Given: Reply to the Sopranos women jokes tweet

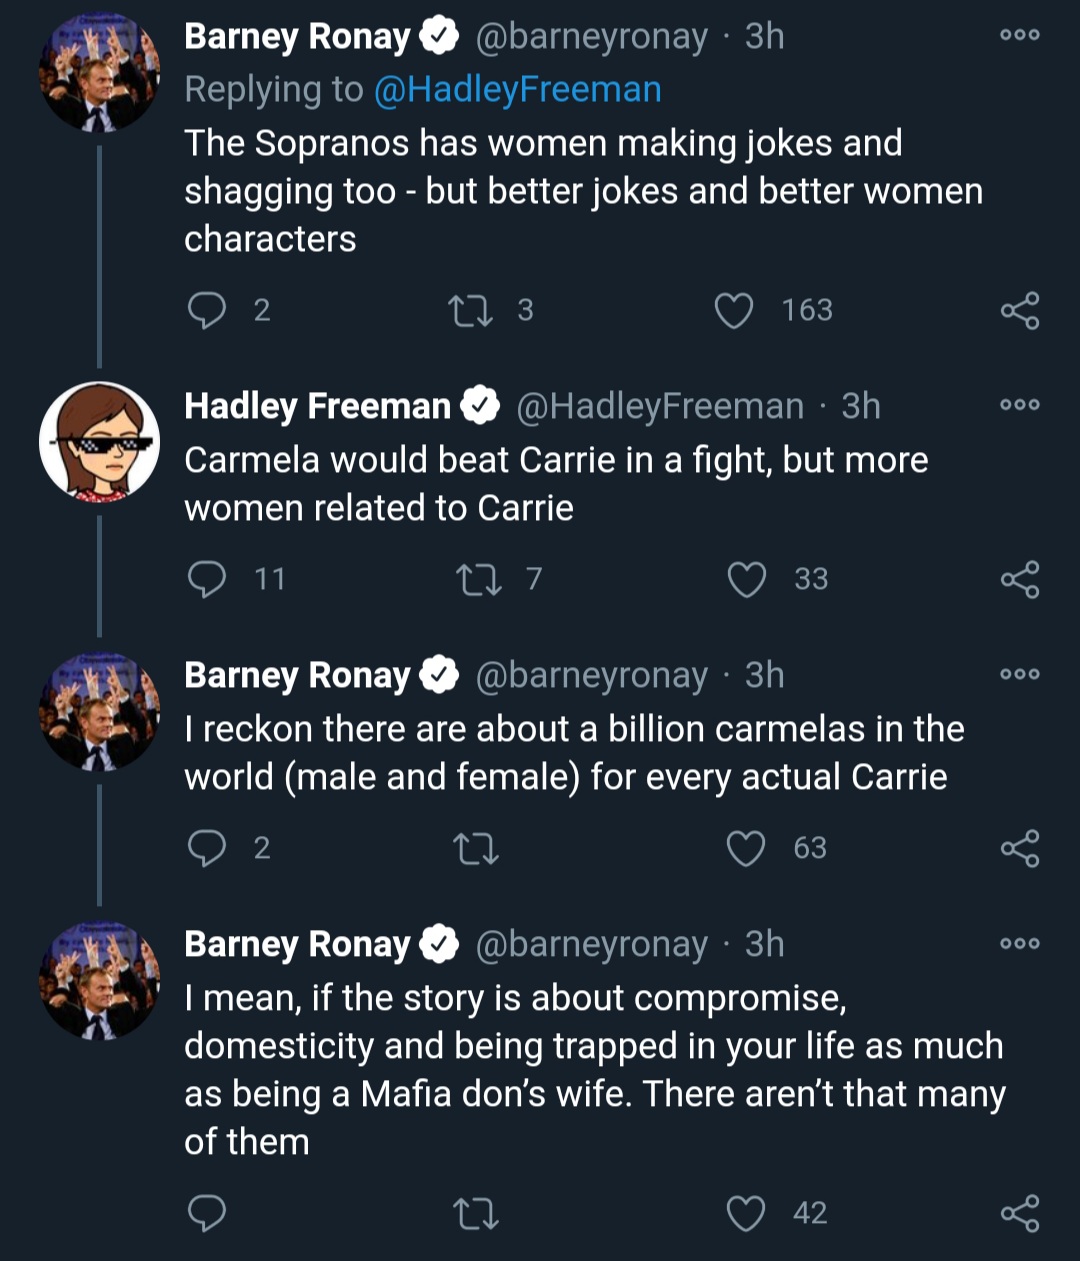Looking at the screenshot, I should [207, 310].
